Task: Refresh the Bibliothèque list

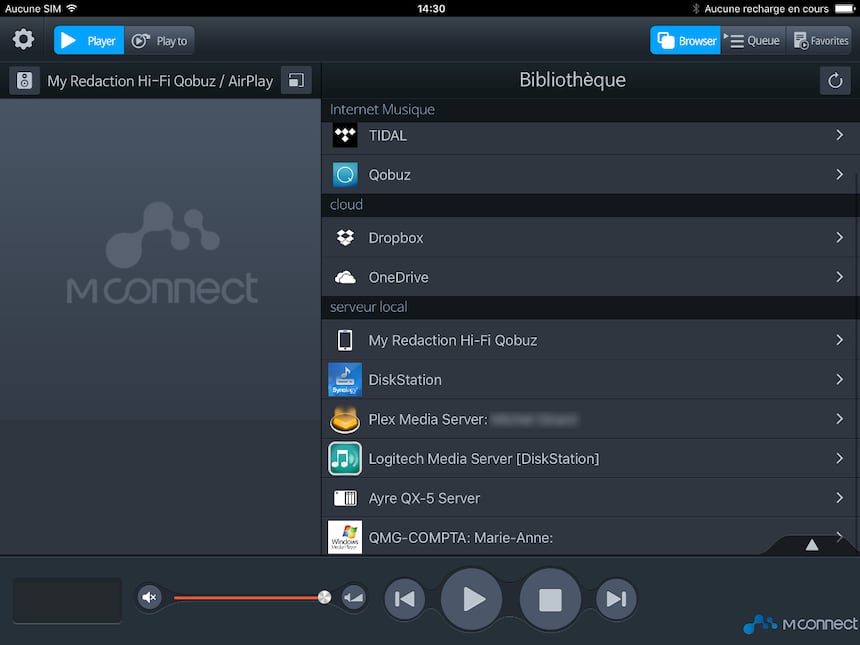Action: [x=835, y=81]
